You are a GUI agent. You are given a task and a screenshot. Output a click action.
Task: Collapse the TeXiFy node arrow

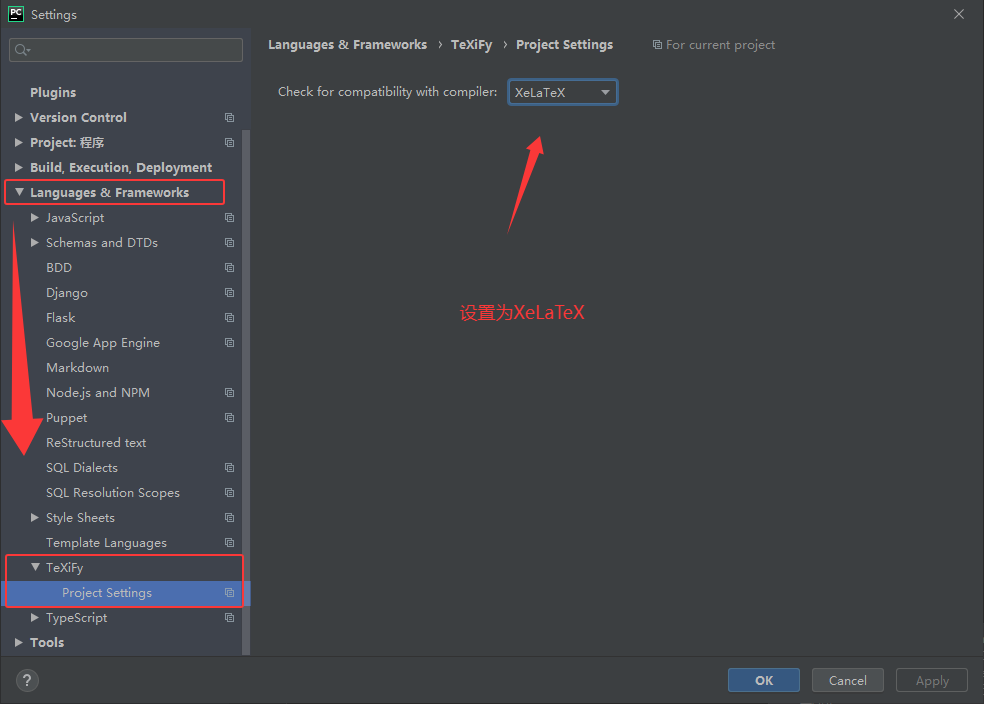click(x=35, y=567)
